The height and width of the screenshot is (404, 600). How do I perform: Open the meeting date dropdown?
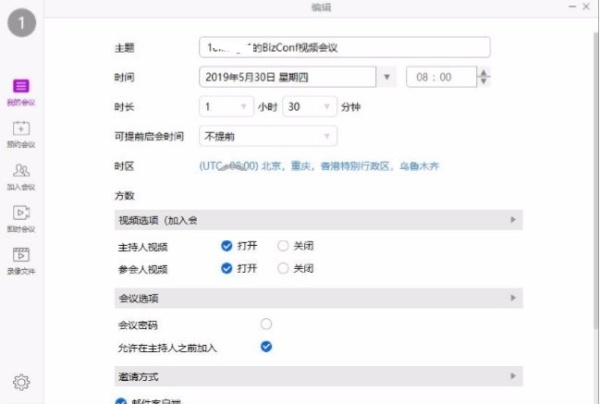click(388, 77)
